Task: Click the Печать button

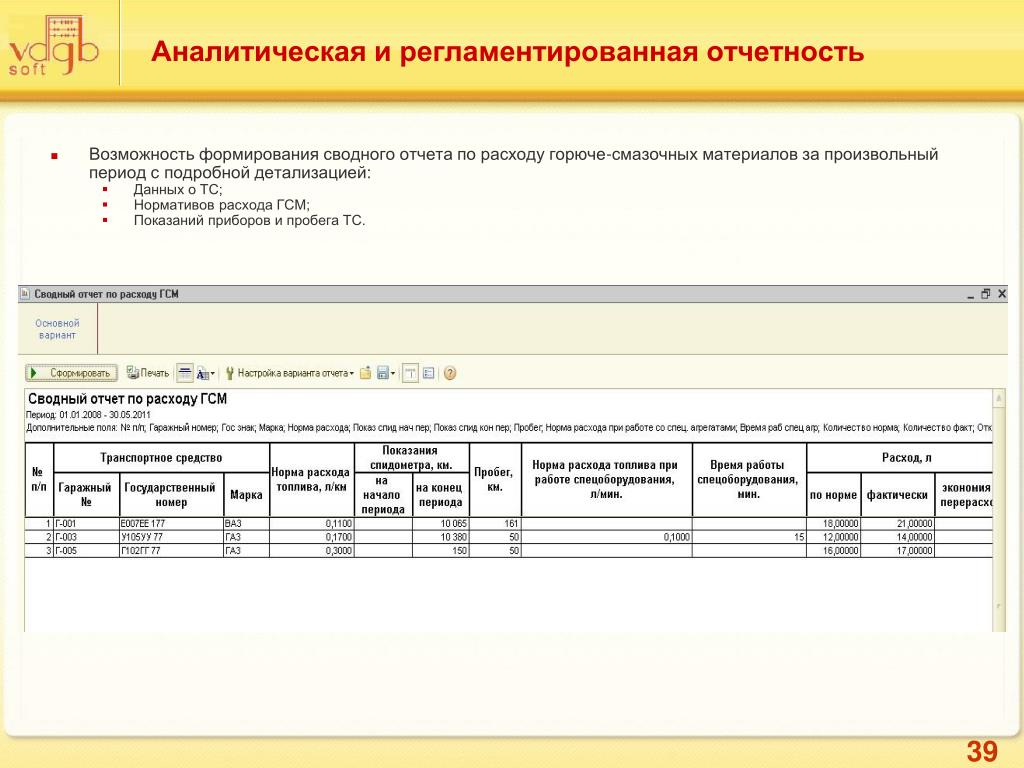Action: [x=148, y=373]
